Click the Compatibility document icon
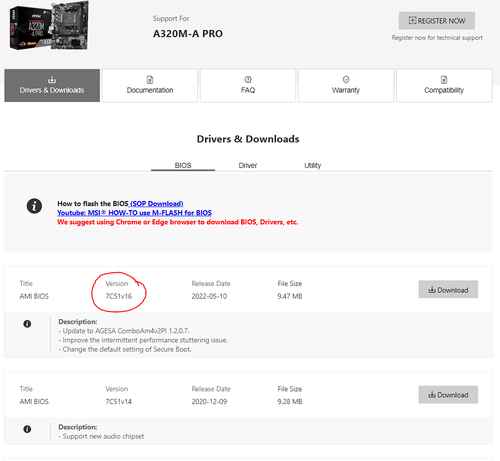The height and width of the screenshot is (461, 500). pyautogui.click(x=444, y=80)
